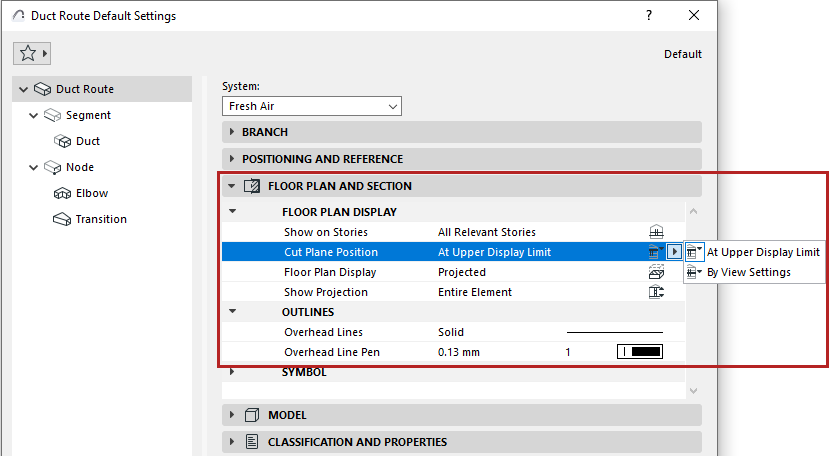The height and width of the screenshot is (456, 829).
Task: Click the Show Projection entire element icon
Action: (x=656, y=292)
